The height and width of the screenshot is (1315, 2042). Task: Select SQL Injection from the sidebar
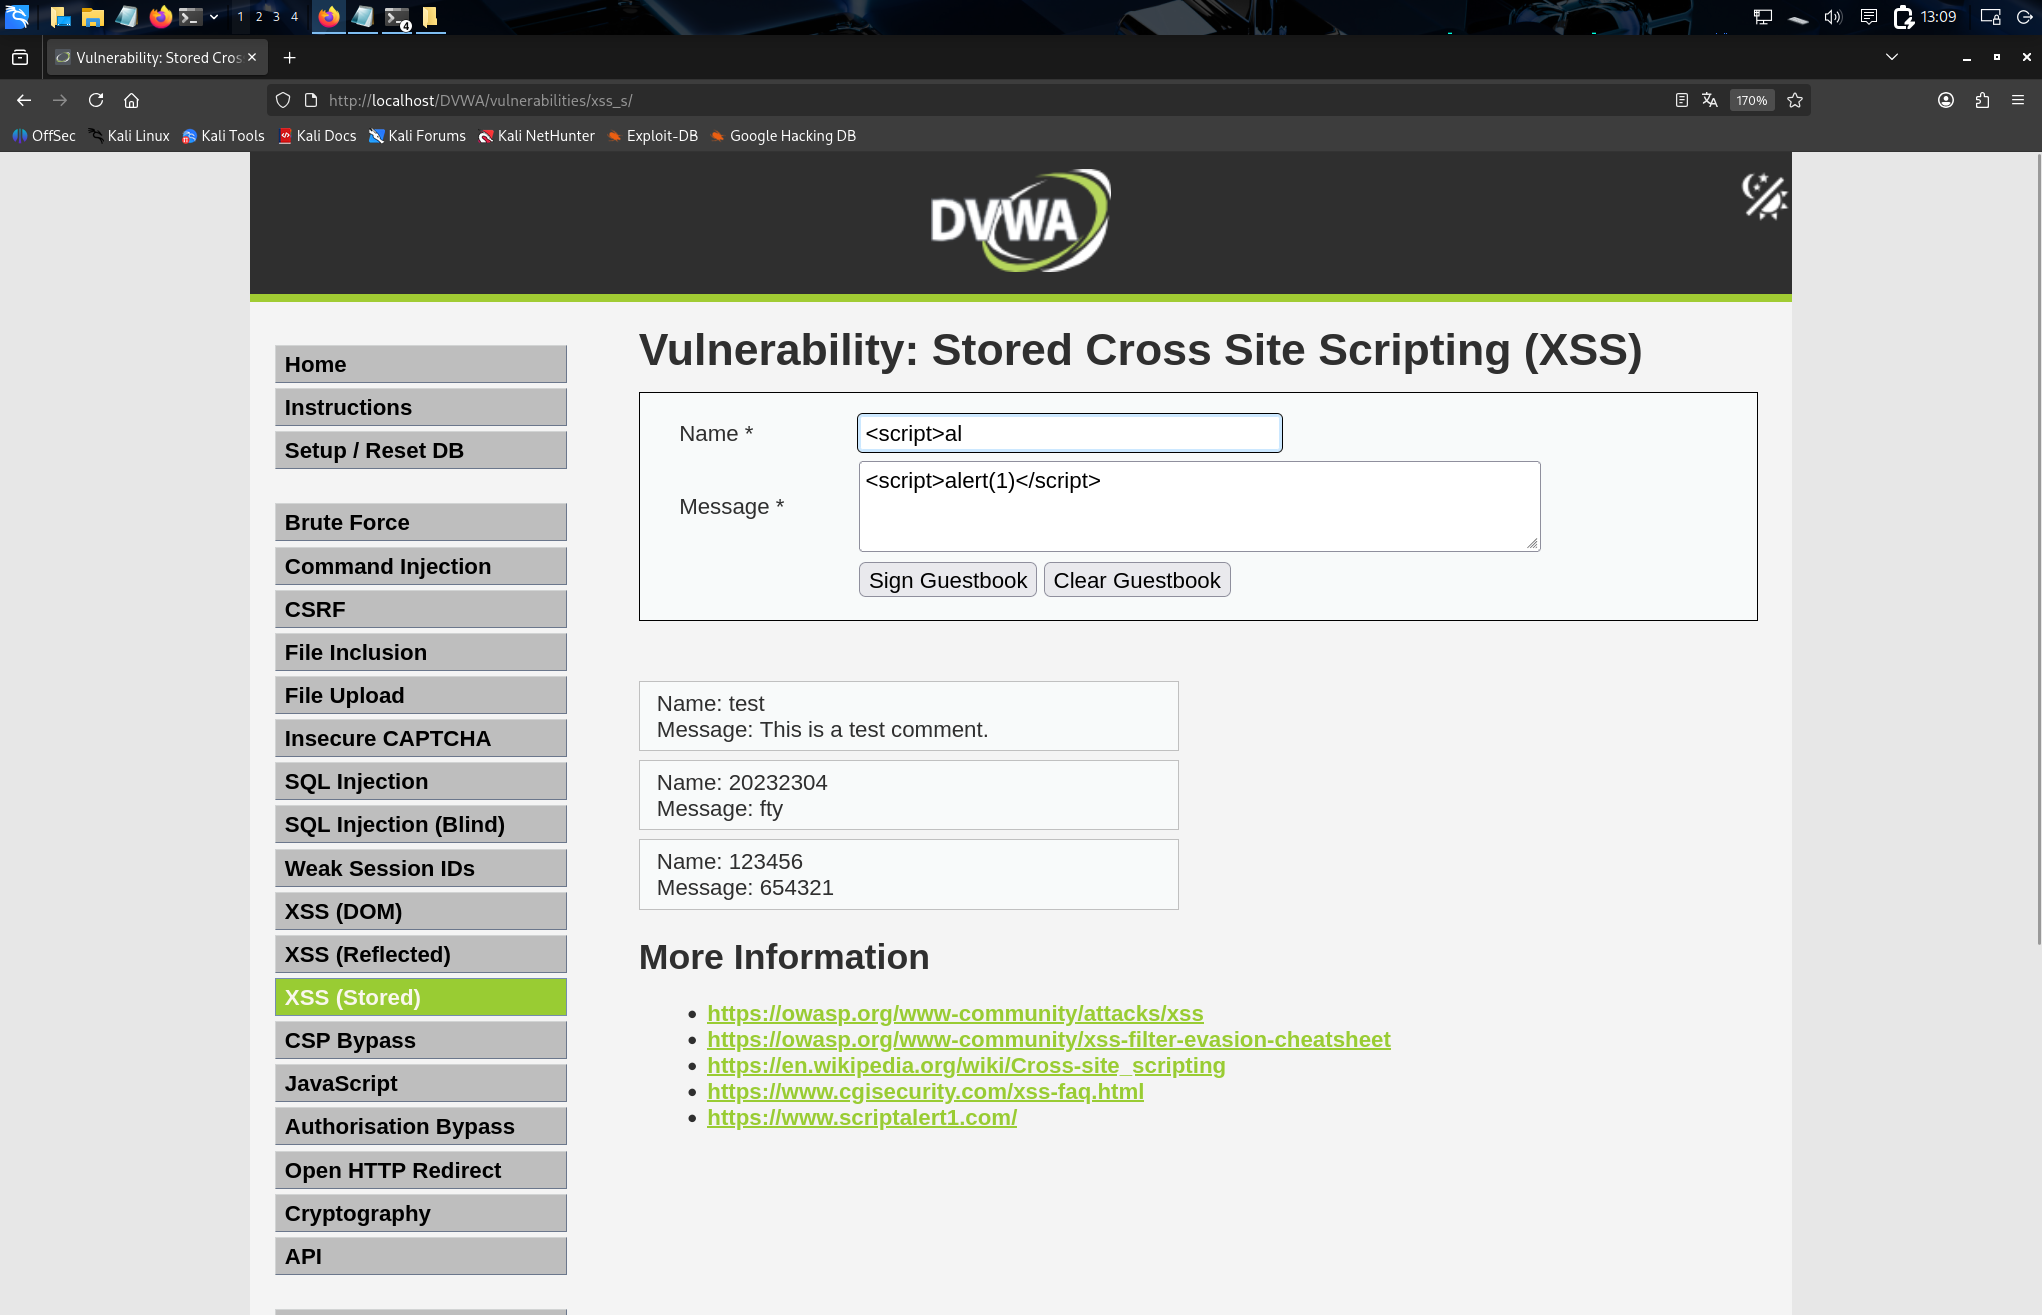[x=420, y=781]
